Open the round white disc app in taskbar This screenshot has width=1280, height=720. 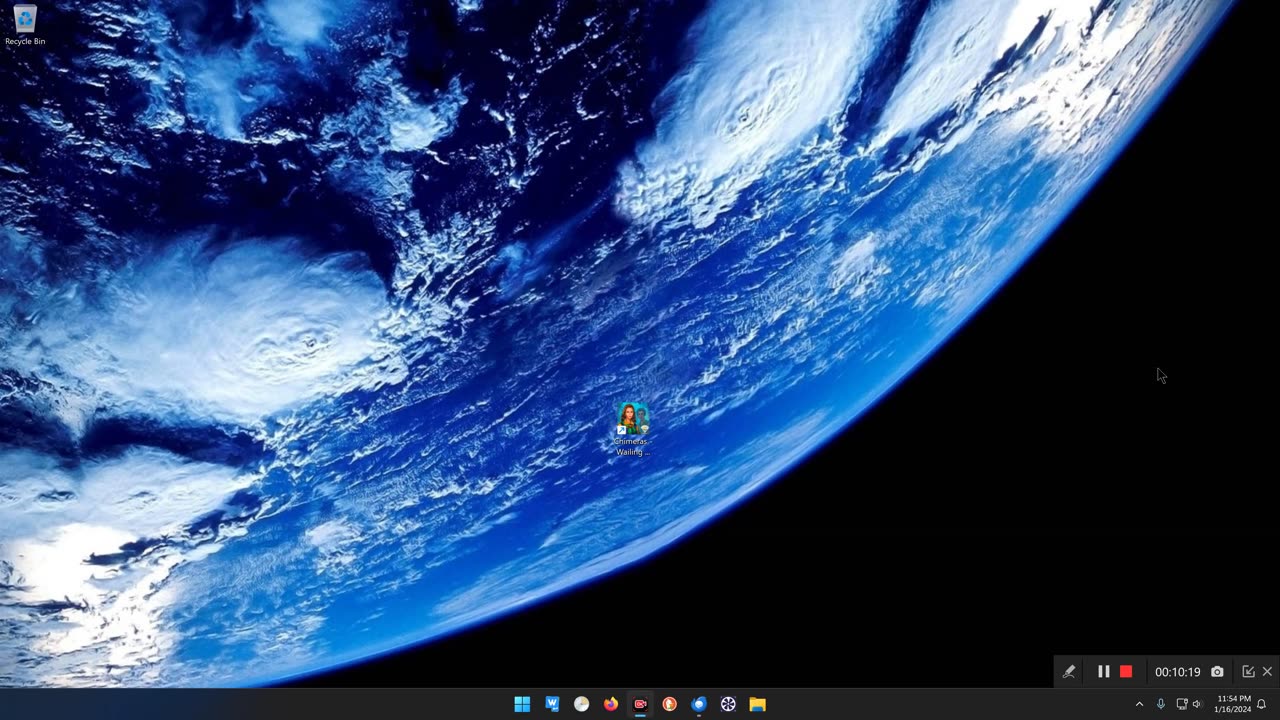[581, 704]
